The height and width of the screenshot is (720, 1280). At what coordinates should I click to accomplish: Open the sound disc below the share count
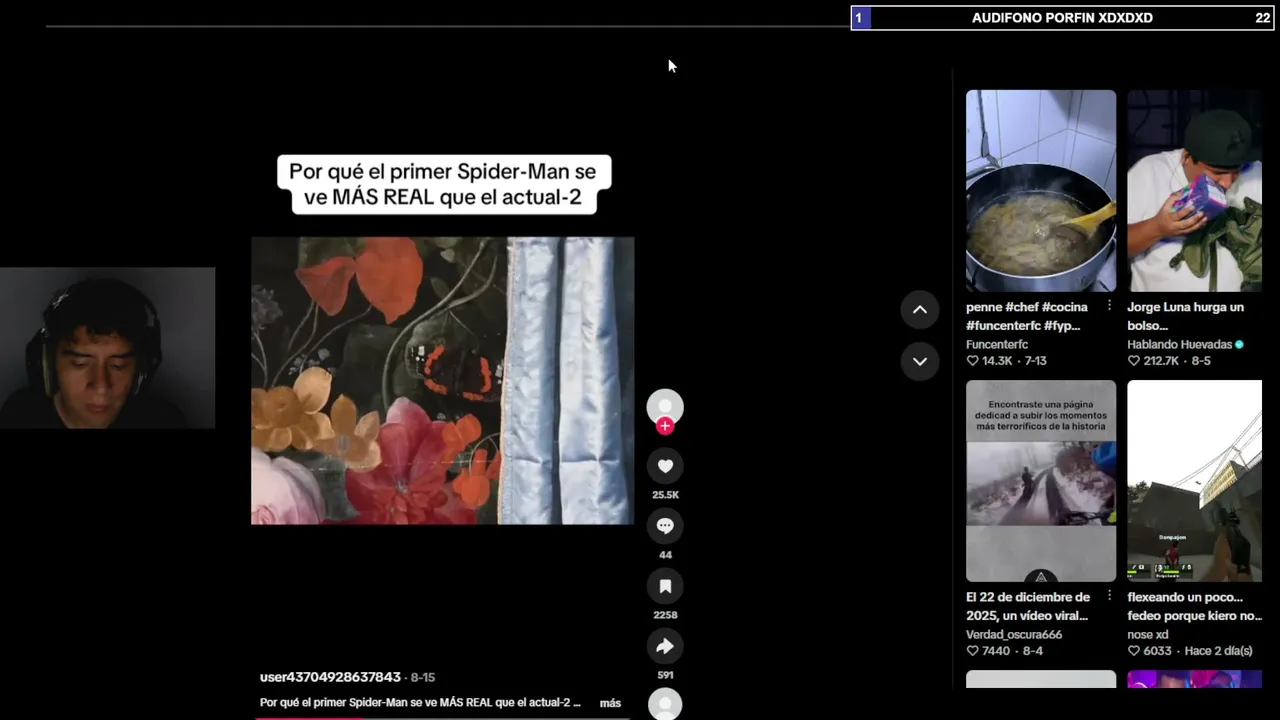click(x=665, y=704)
